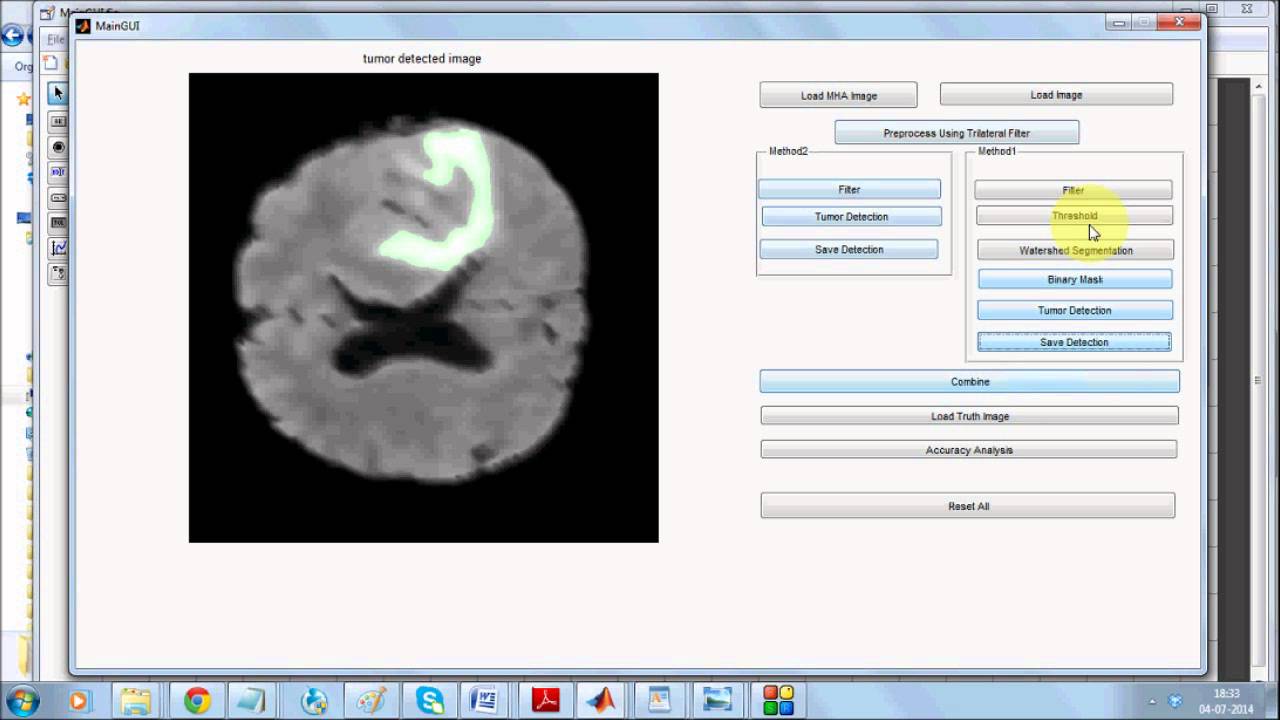Apply Filter in the Method2 panel
Viewport: 1280px width, 720px height.
(x=849, y=189)
